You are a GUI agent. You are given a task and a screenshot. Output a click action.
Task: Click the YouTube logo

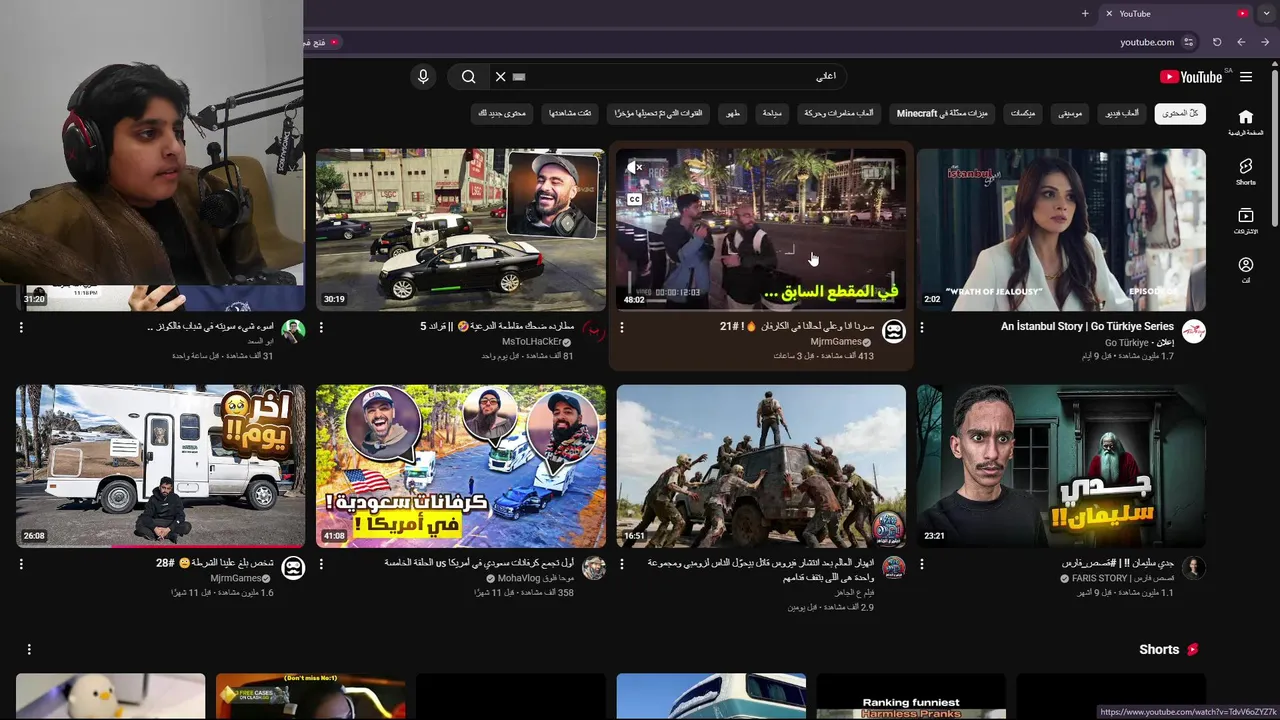pyautogui.click(x=1191, y=77)
